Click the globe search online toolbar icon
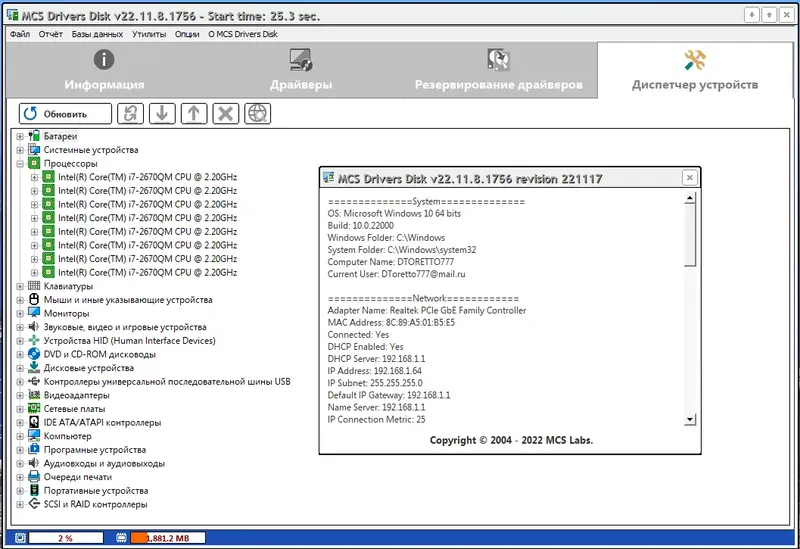800x549 pixels. pyautogui.click(x=257, y=113)
